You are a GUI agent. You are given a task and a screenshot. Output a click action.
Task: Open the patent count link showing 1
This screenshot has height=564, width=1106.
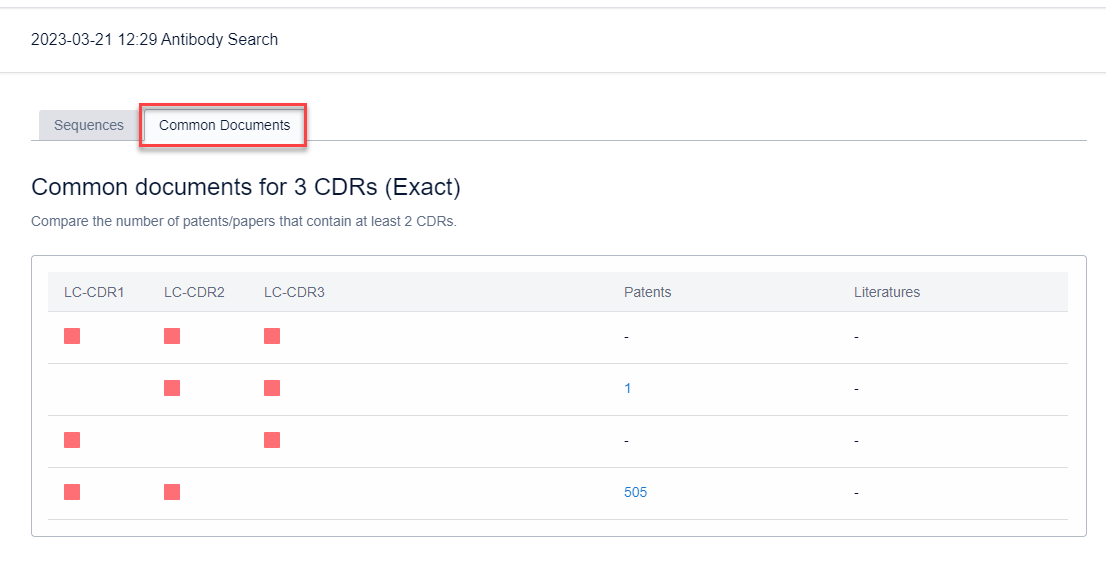(628, 388)
